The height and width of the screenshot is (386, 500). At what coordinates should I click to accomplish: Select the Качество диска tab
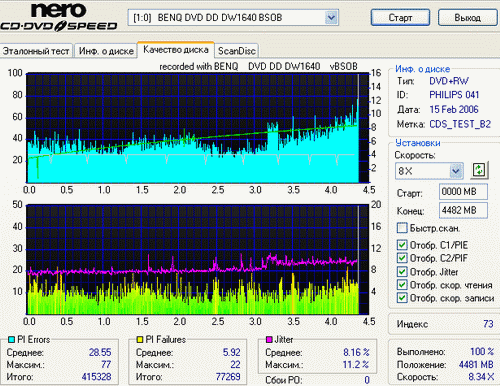point(176,50)
